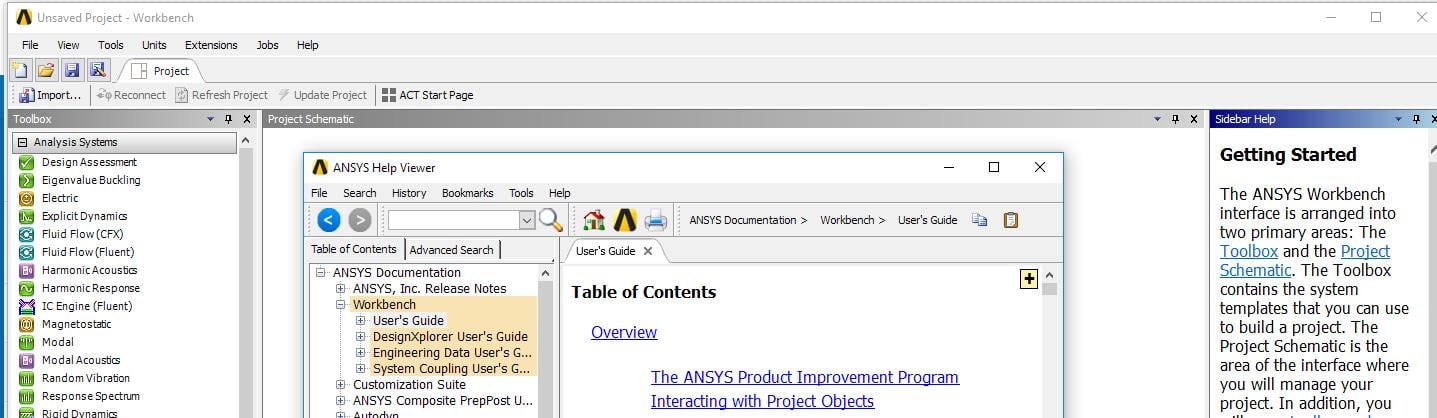Open the help search box dropdown arrow
1437x418 pixels.
[527, 220]
